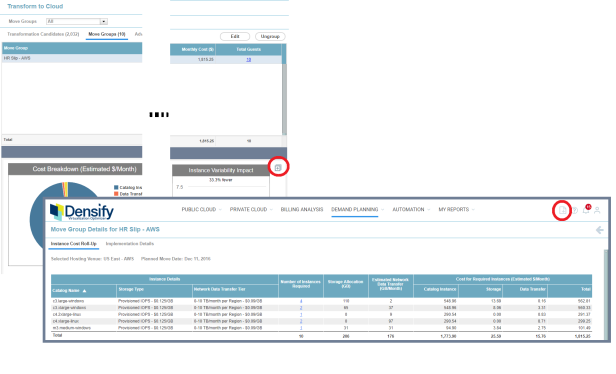
Task: Click the Move Group Details vertical scrollbar
Action: click(x=606, y=295)
